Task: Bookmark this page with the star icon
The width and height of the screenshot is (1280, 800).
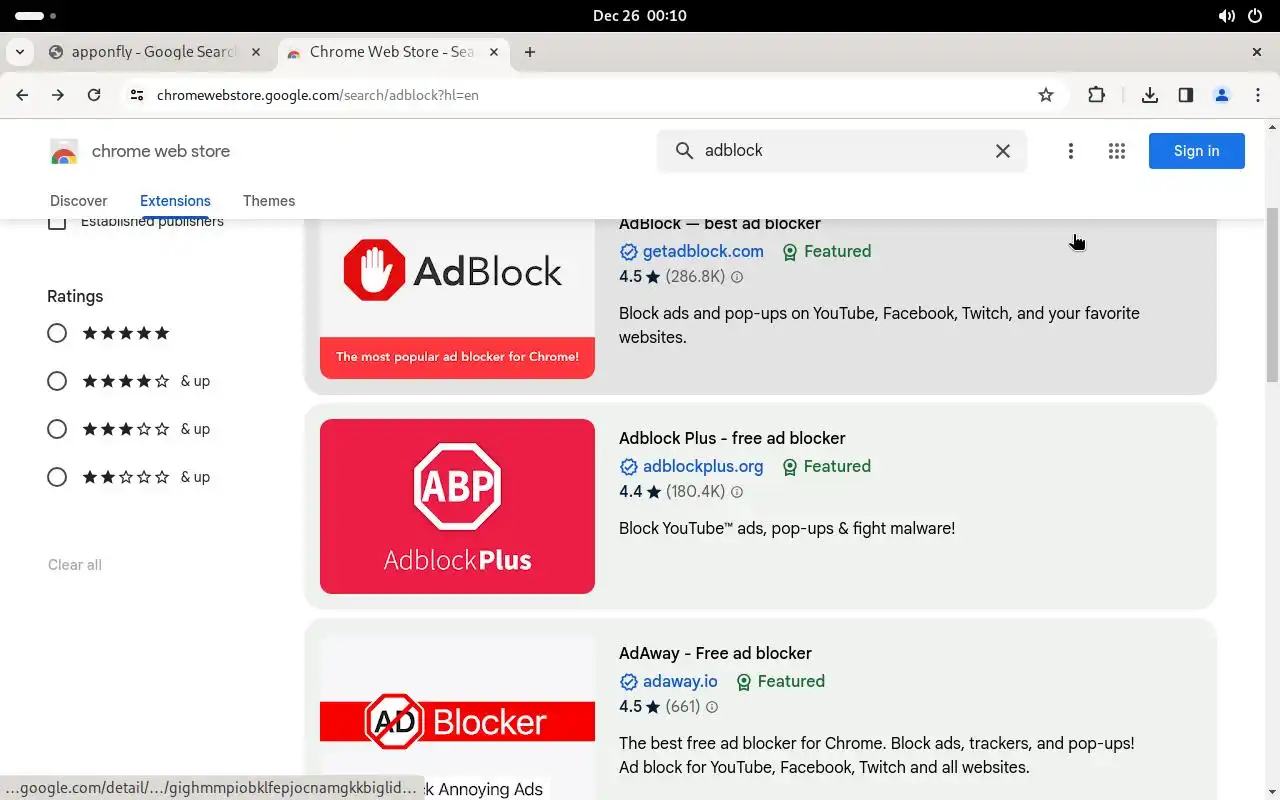Action: point(1046,95)
